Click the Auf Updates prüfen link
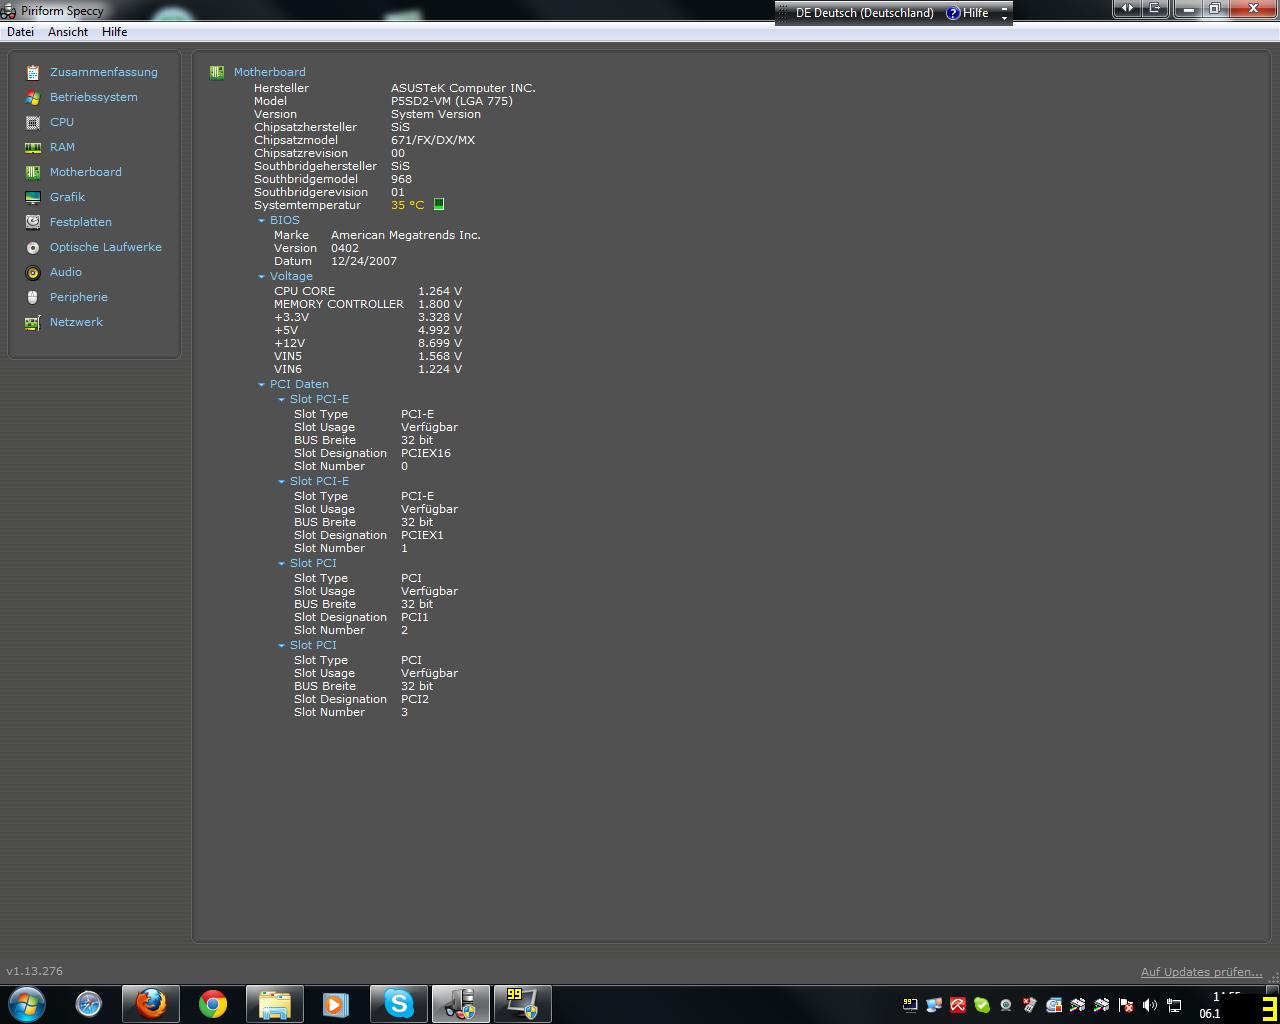Image resolution: width=1280 pixels, height=1024 pixels. click(1201, 972)
